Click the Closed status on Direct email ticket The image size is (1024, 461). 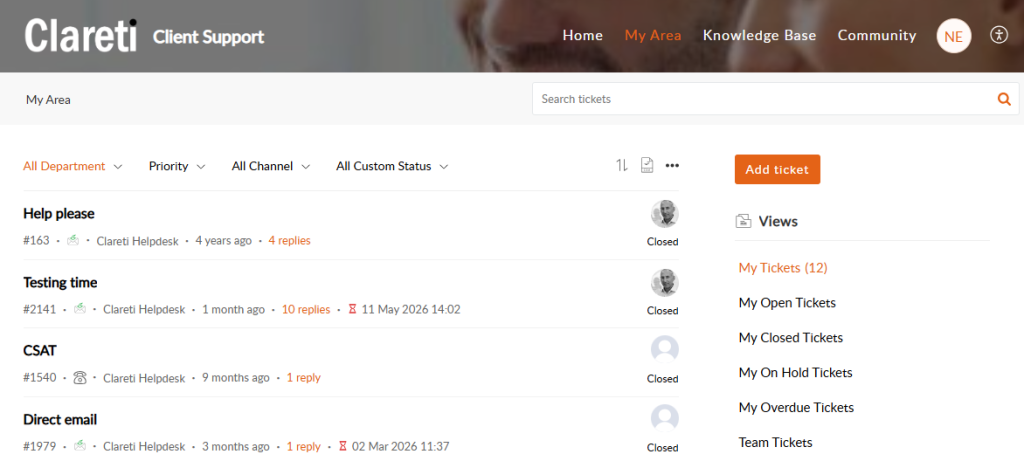pyautogui.click(x=663, y=448)
